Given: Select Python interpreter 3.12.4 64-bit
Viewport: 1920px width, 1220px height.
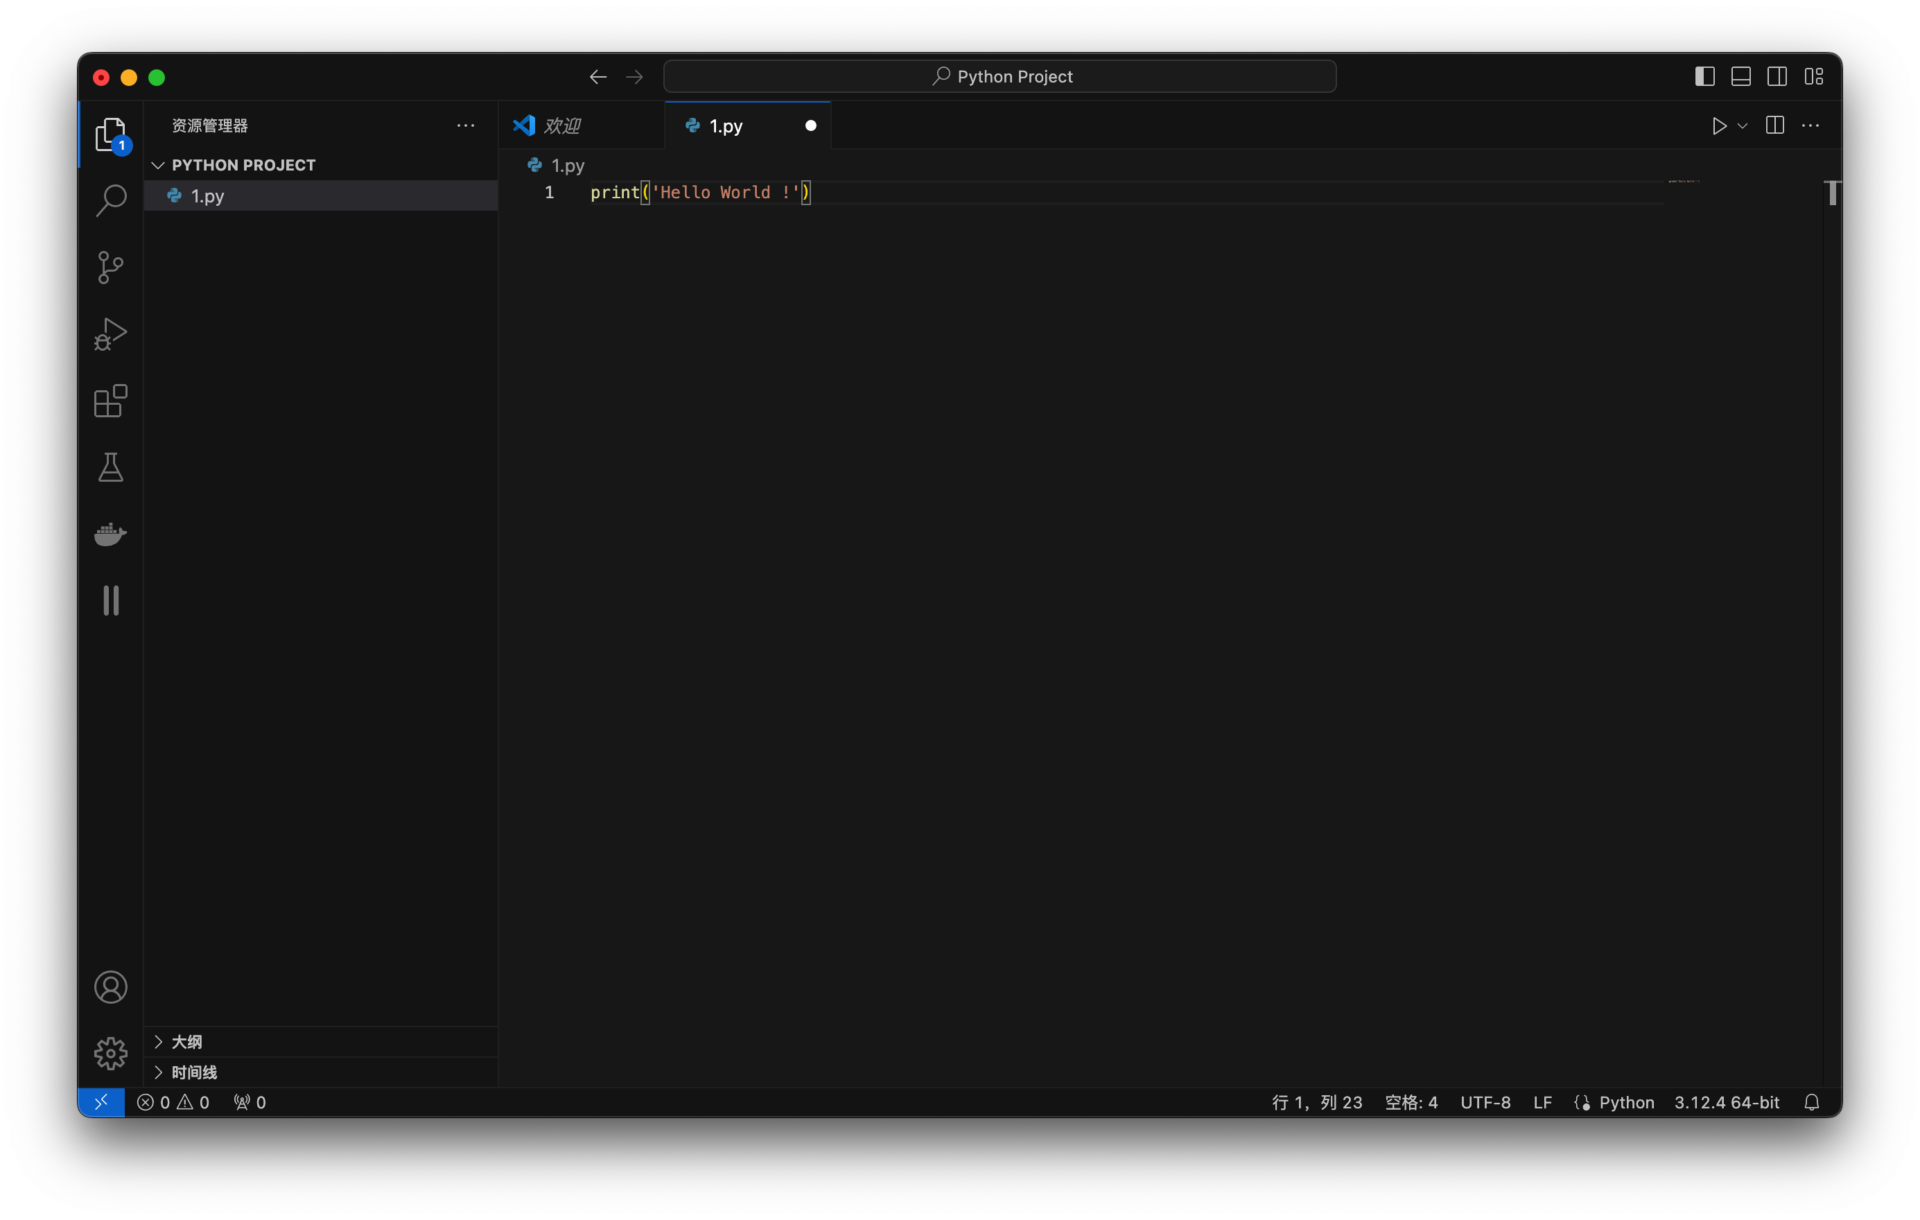Looking at the screenshot, I should point(1727,1102).
